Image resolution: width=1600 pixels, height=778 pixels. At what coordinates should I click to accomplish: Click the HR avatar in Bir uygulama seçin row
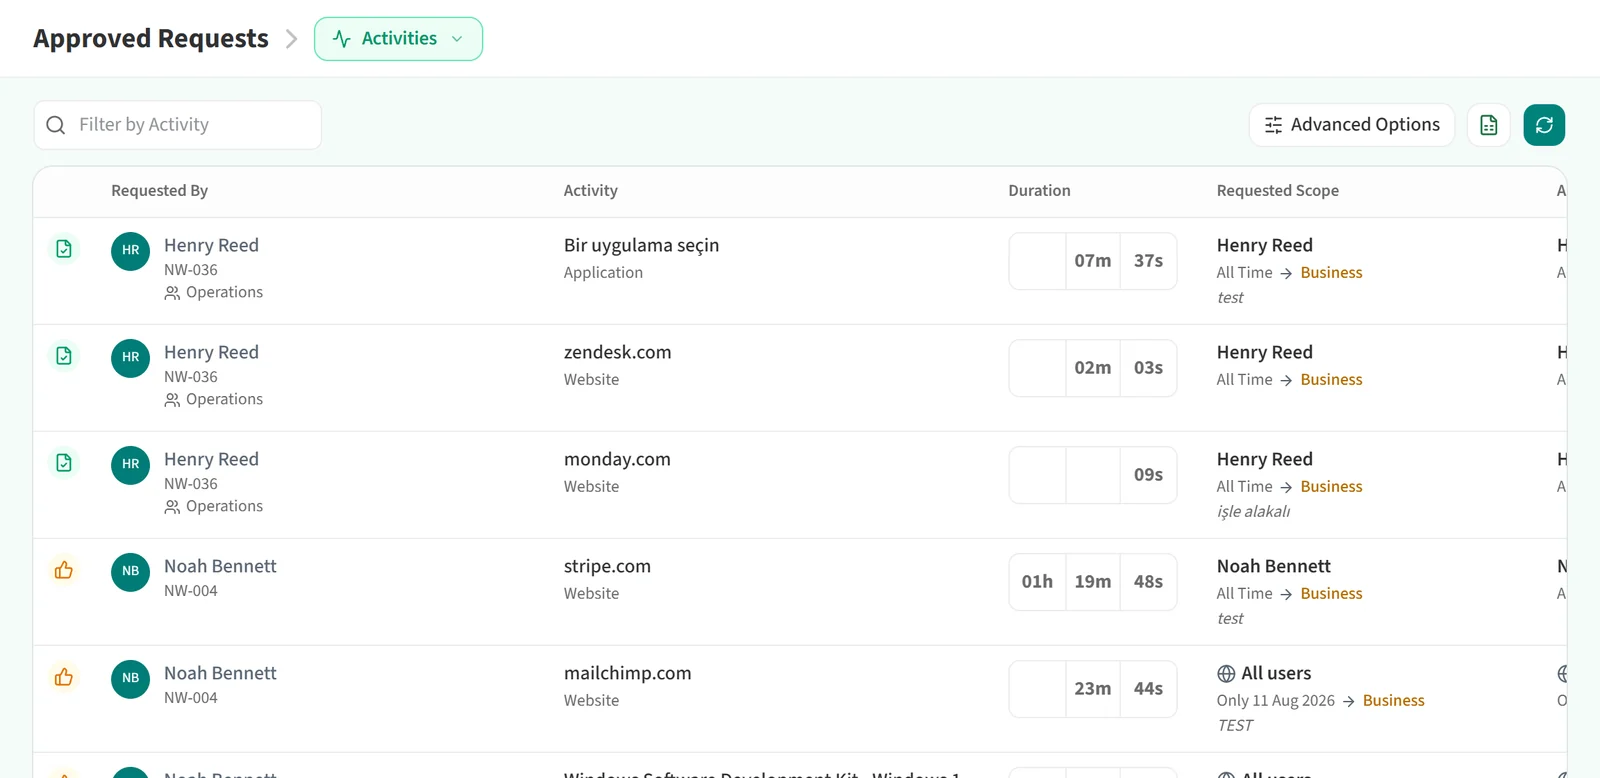(x=131, y=251)
